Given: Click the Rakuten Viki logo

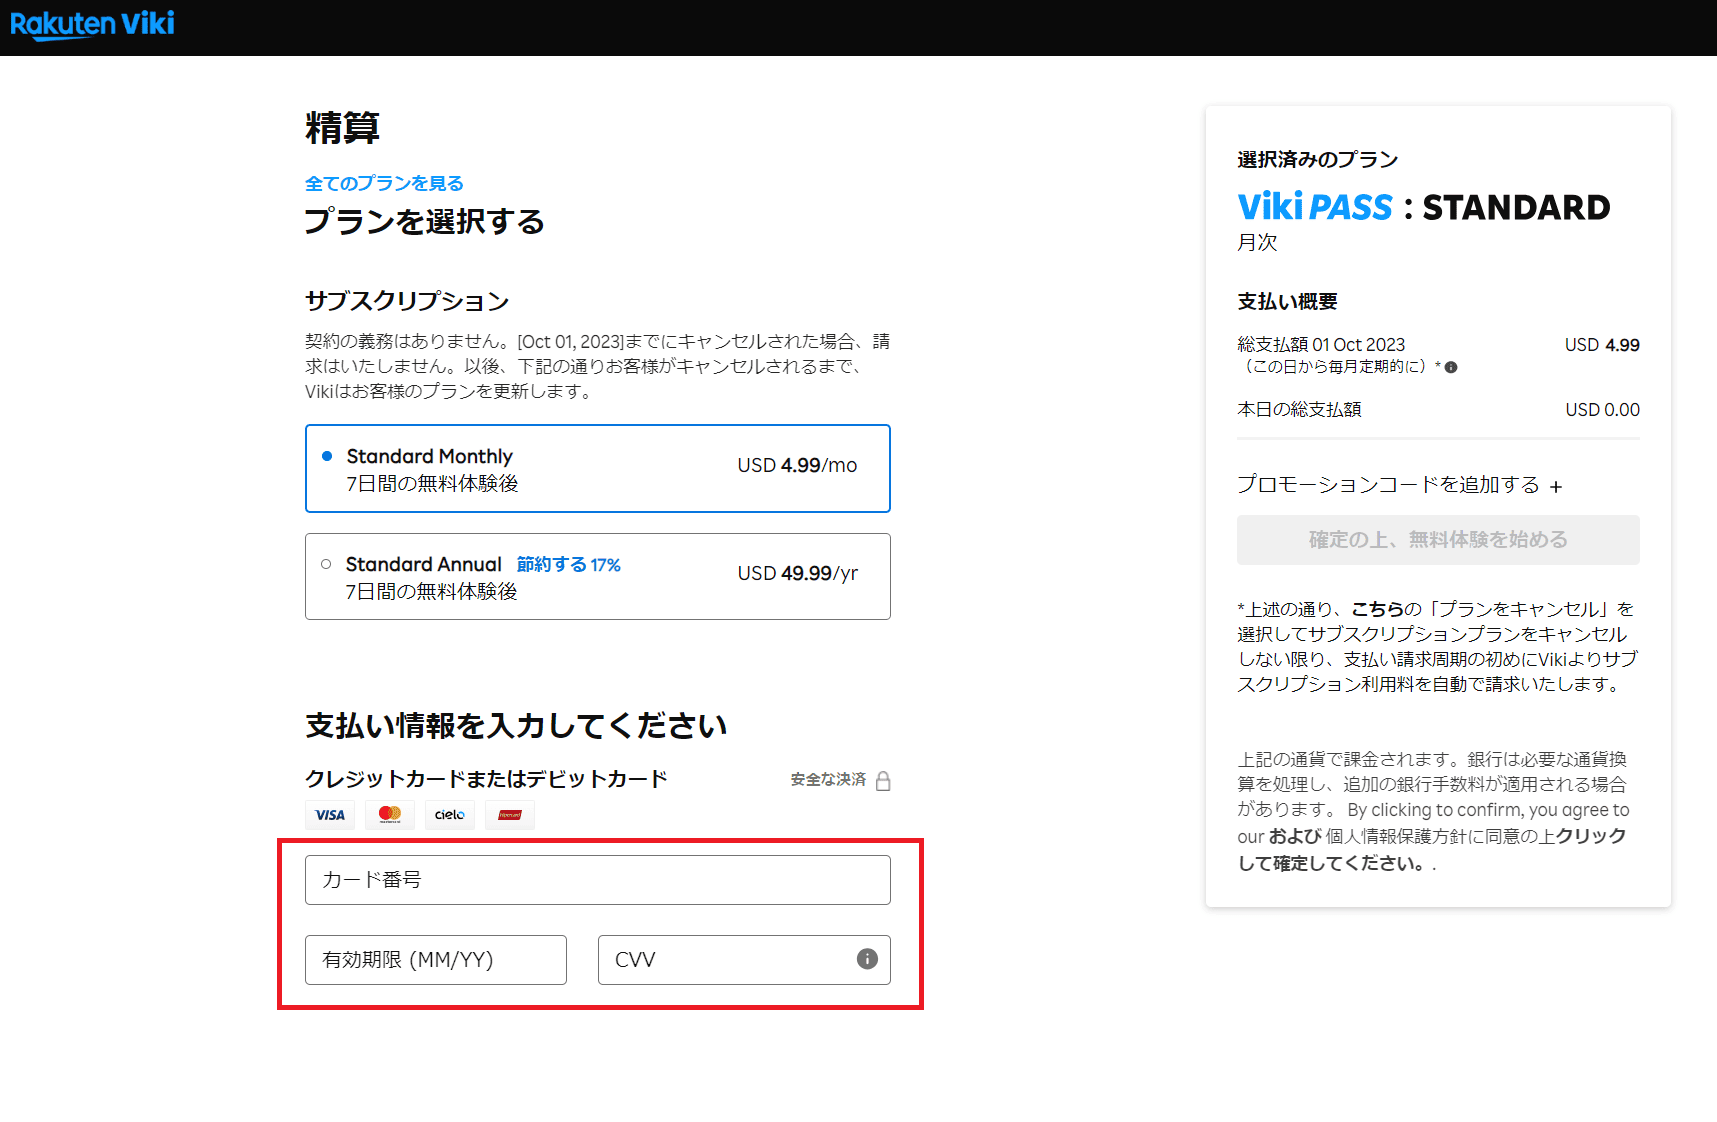Looking at the screenshot, I should (x=92, y=24).
